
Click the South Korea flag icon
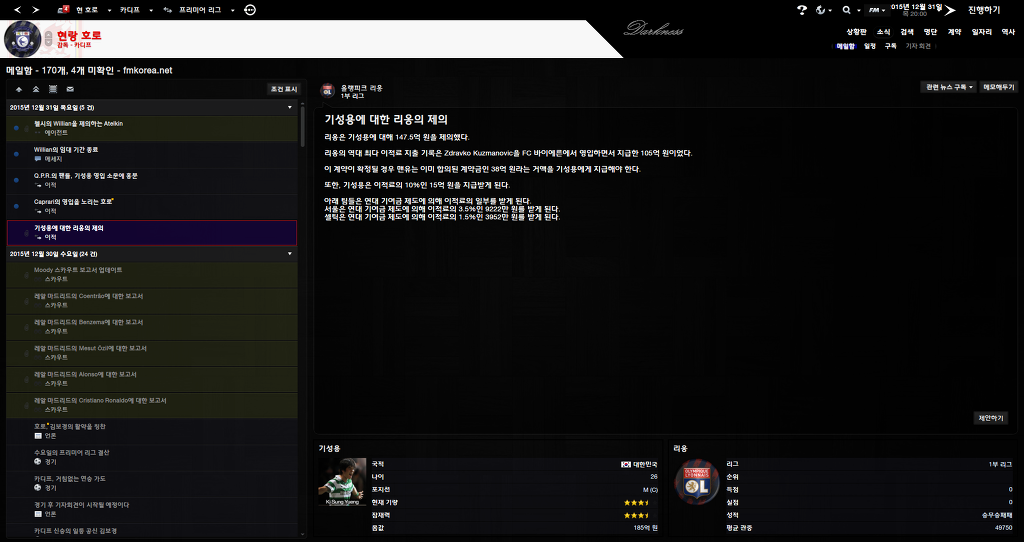(x=626, y=464)
